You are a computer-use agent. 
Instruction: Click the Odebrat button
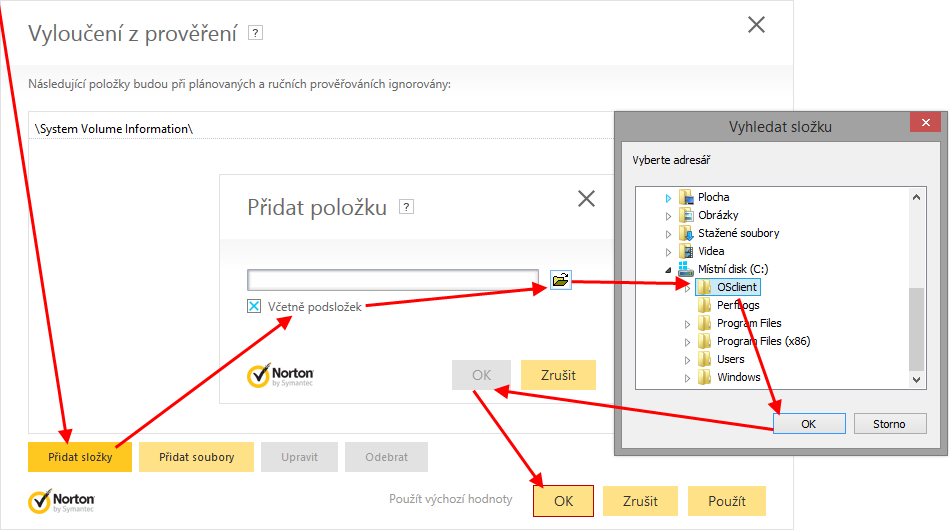(386, 457)
